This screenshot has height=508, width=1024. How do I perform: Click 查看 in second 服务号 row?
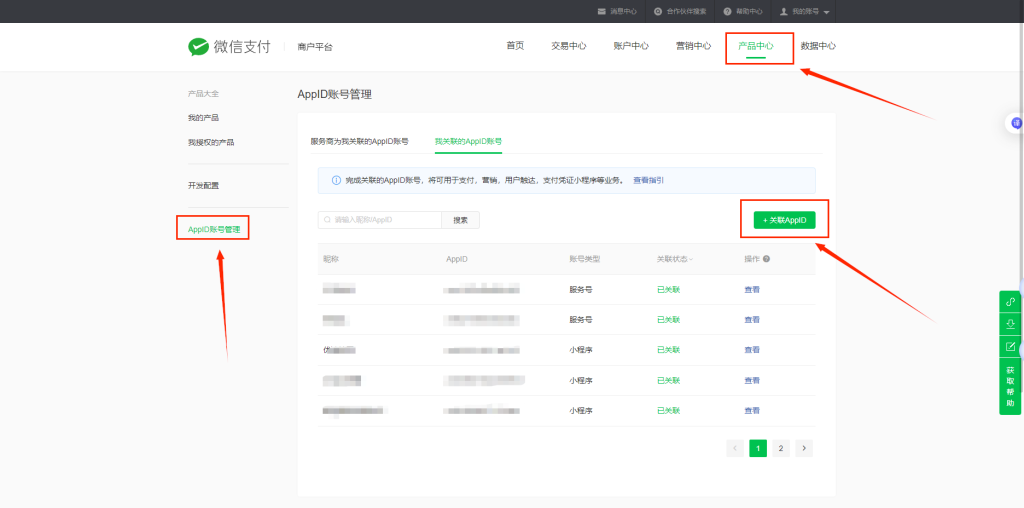click(x=752, y=320)
